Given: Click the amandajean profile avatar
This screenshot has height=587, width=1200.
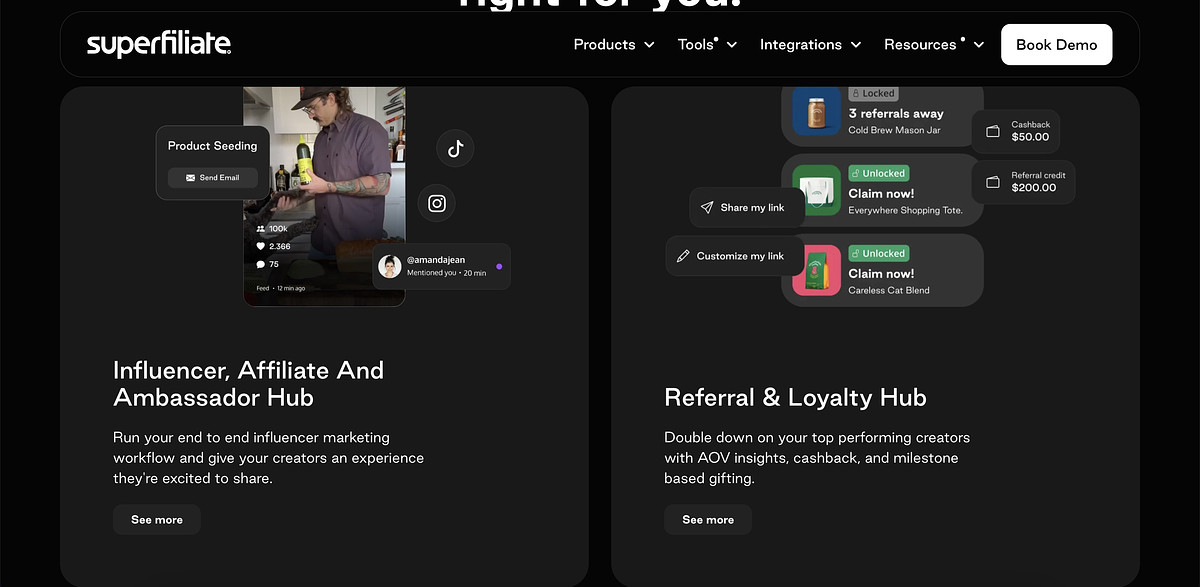Looking at the screenshot, I should tap(390, 266).
